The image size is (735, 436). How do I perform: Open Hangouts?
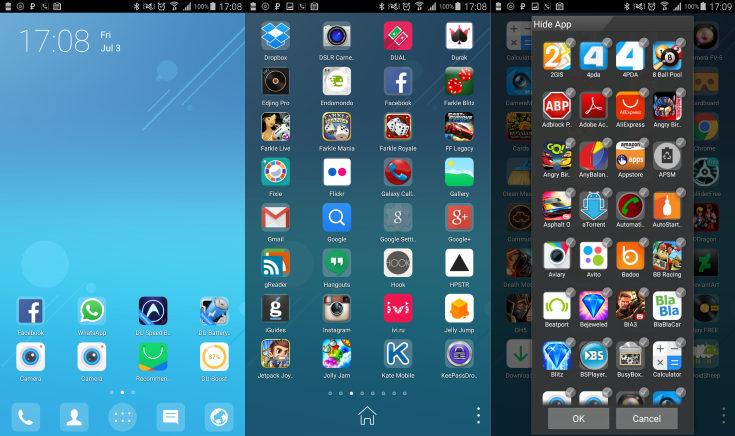pyautogui.click(x=337, y=263)
